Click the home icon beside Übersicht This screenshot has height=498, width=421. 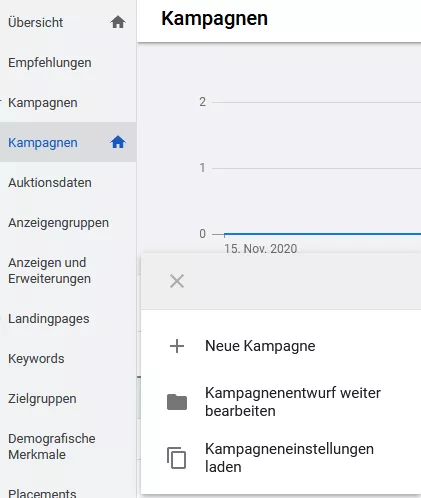[118, 22]
